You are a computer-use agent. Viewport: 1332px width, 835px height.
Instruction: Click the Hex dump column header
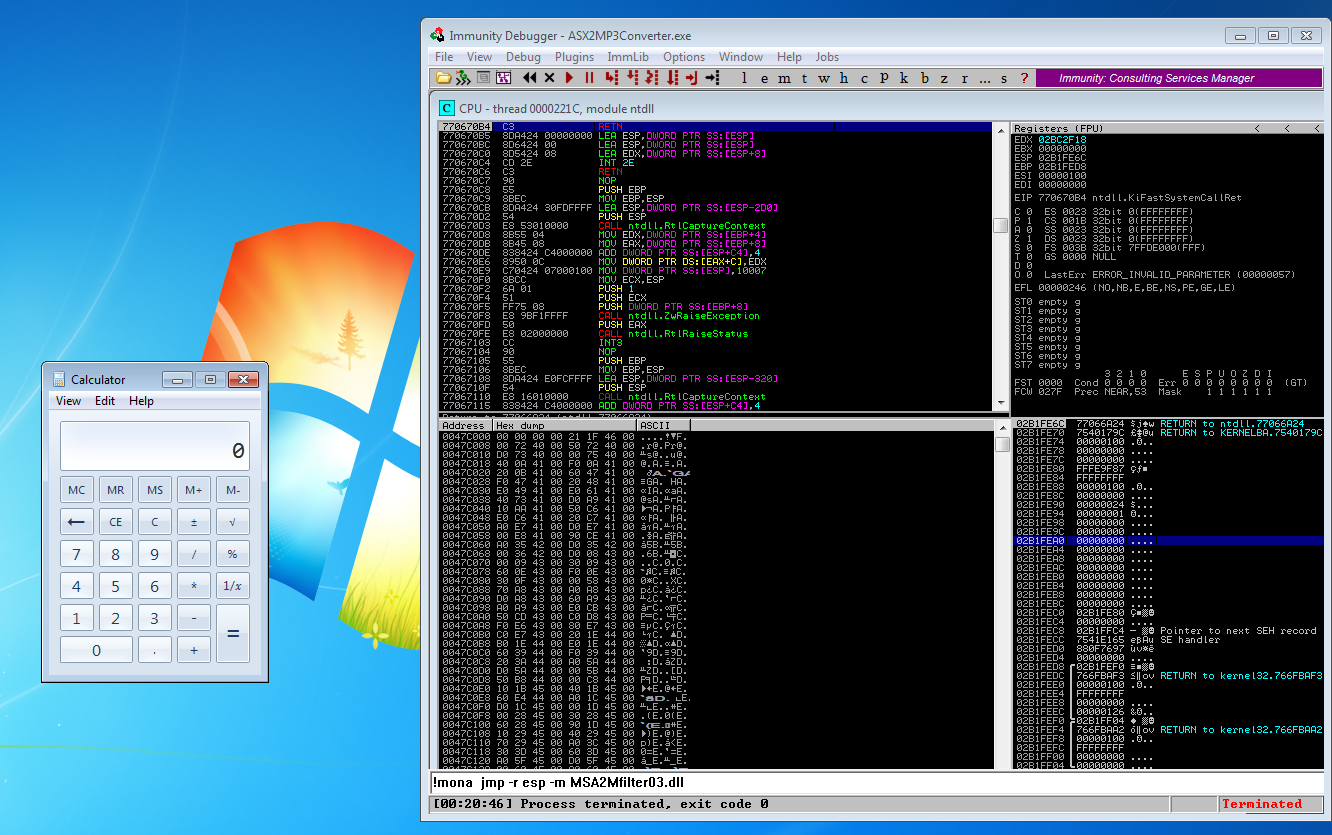pos(564,425)
